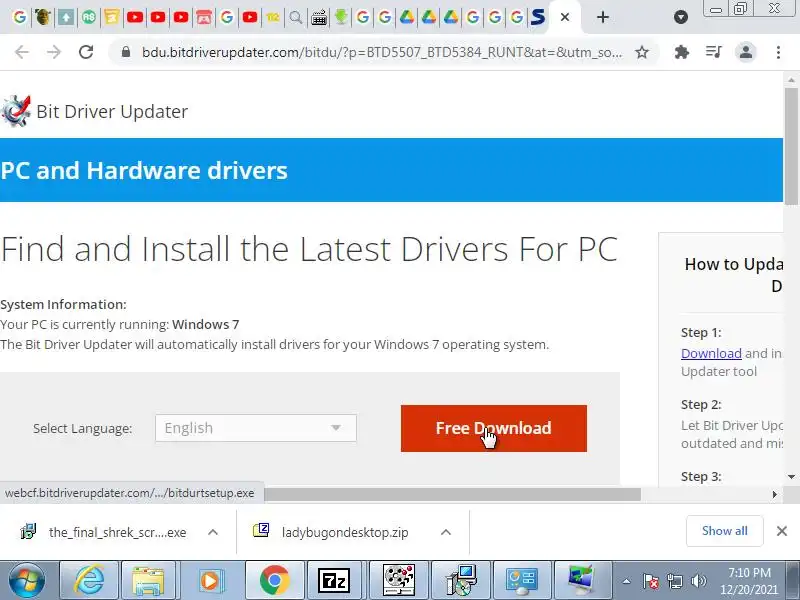The height and width of the screenshot is (600, 800).
Task: Open a new browser tab
Action: tap(603, 17)
